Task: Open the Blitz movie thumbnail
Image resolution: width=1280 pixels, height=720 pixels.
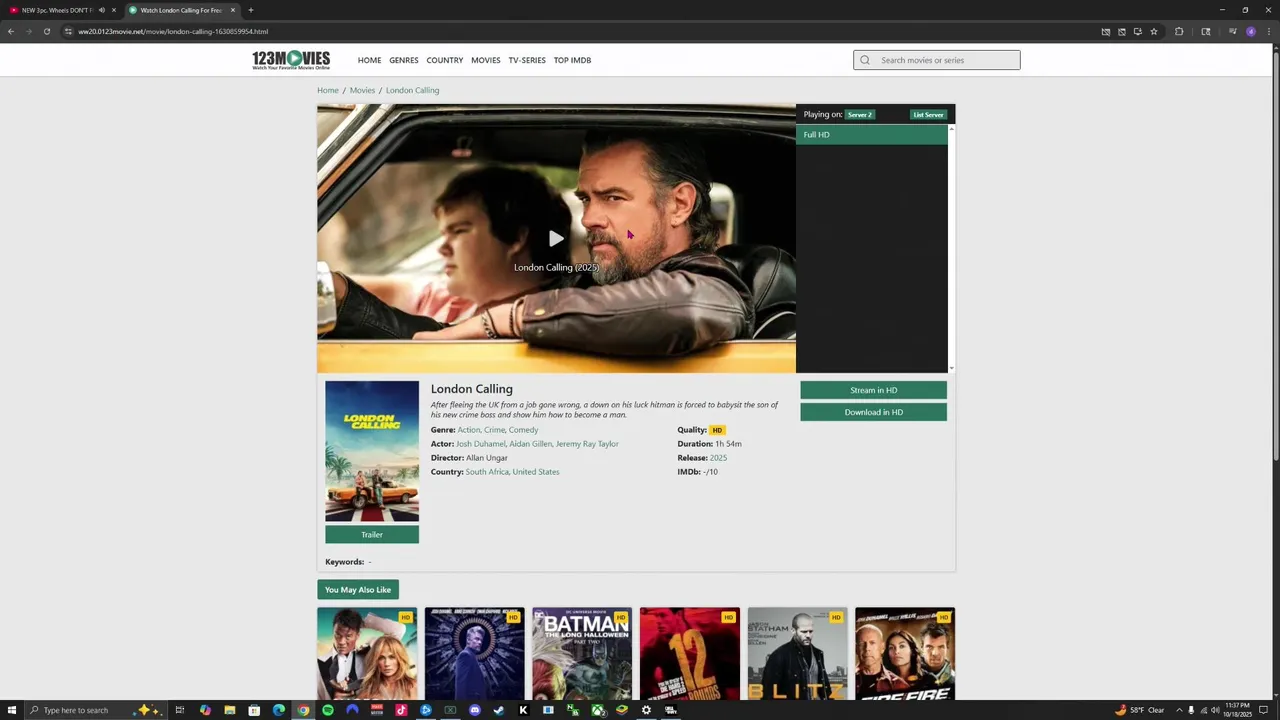Action: point(797,654)
